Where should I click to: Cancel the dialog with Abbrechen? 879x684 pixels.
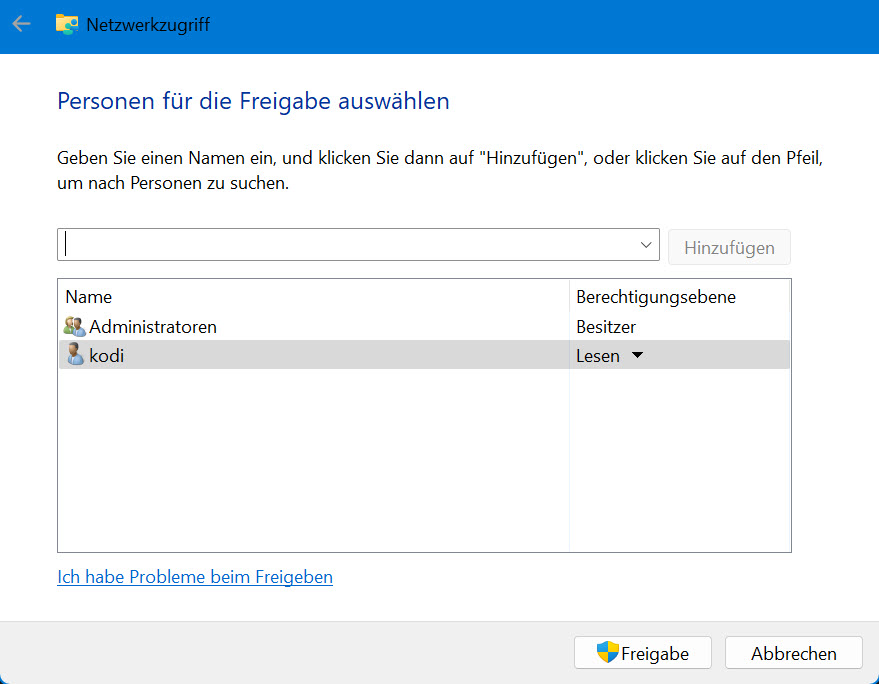(x=793, y=653)
